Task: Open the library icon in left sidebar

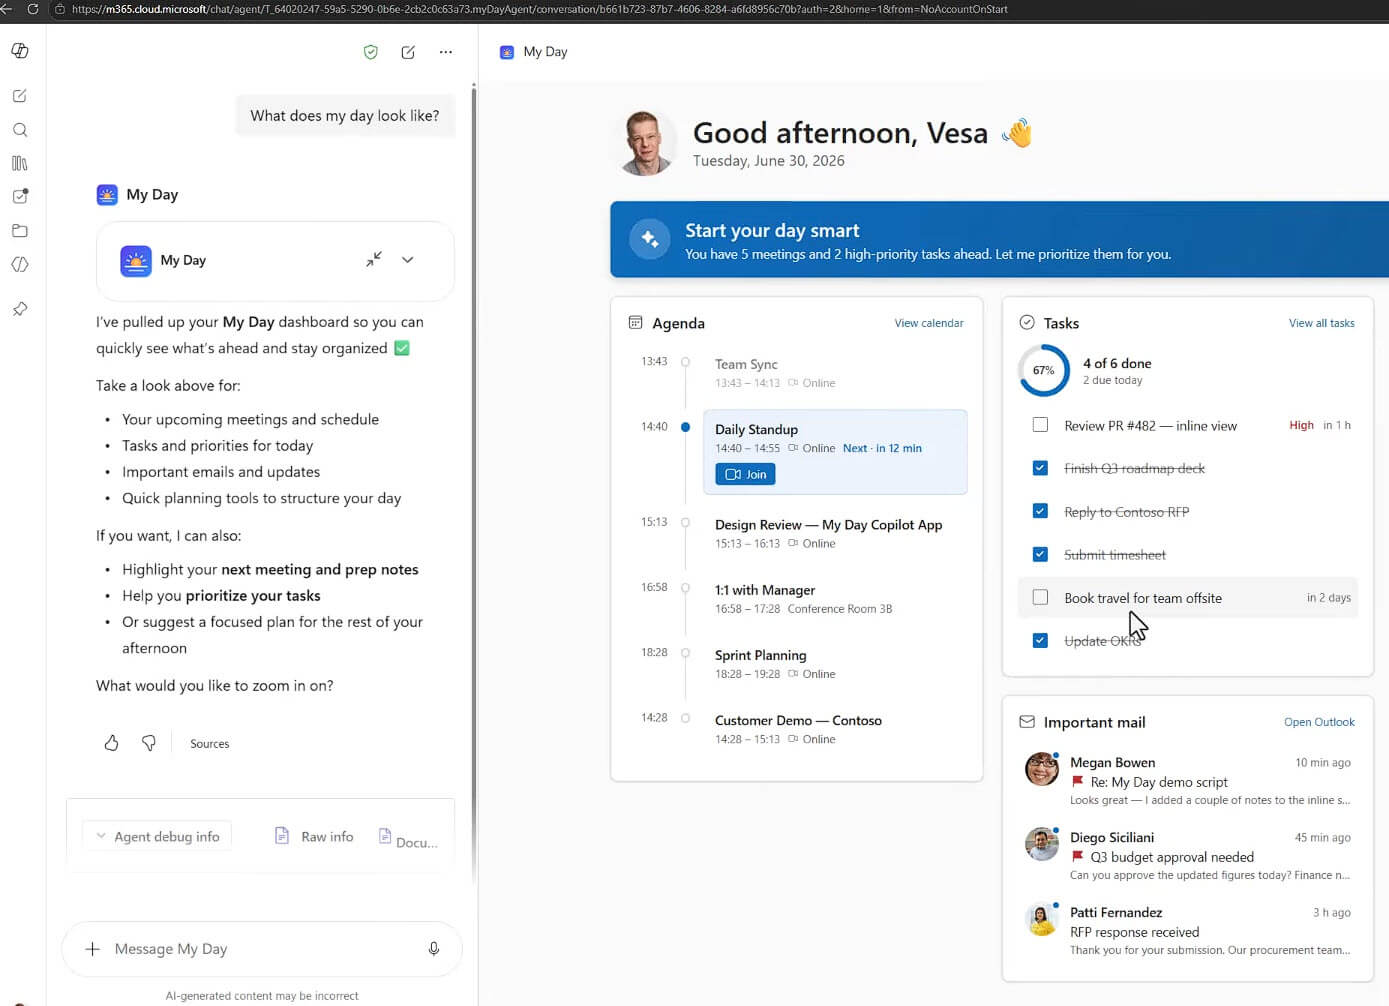Action: pyautogui.click(x=20, y=163)
